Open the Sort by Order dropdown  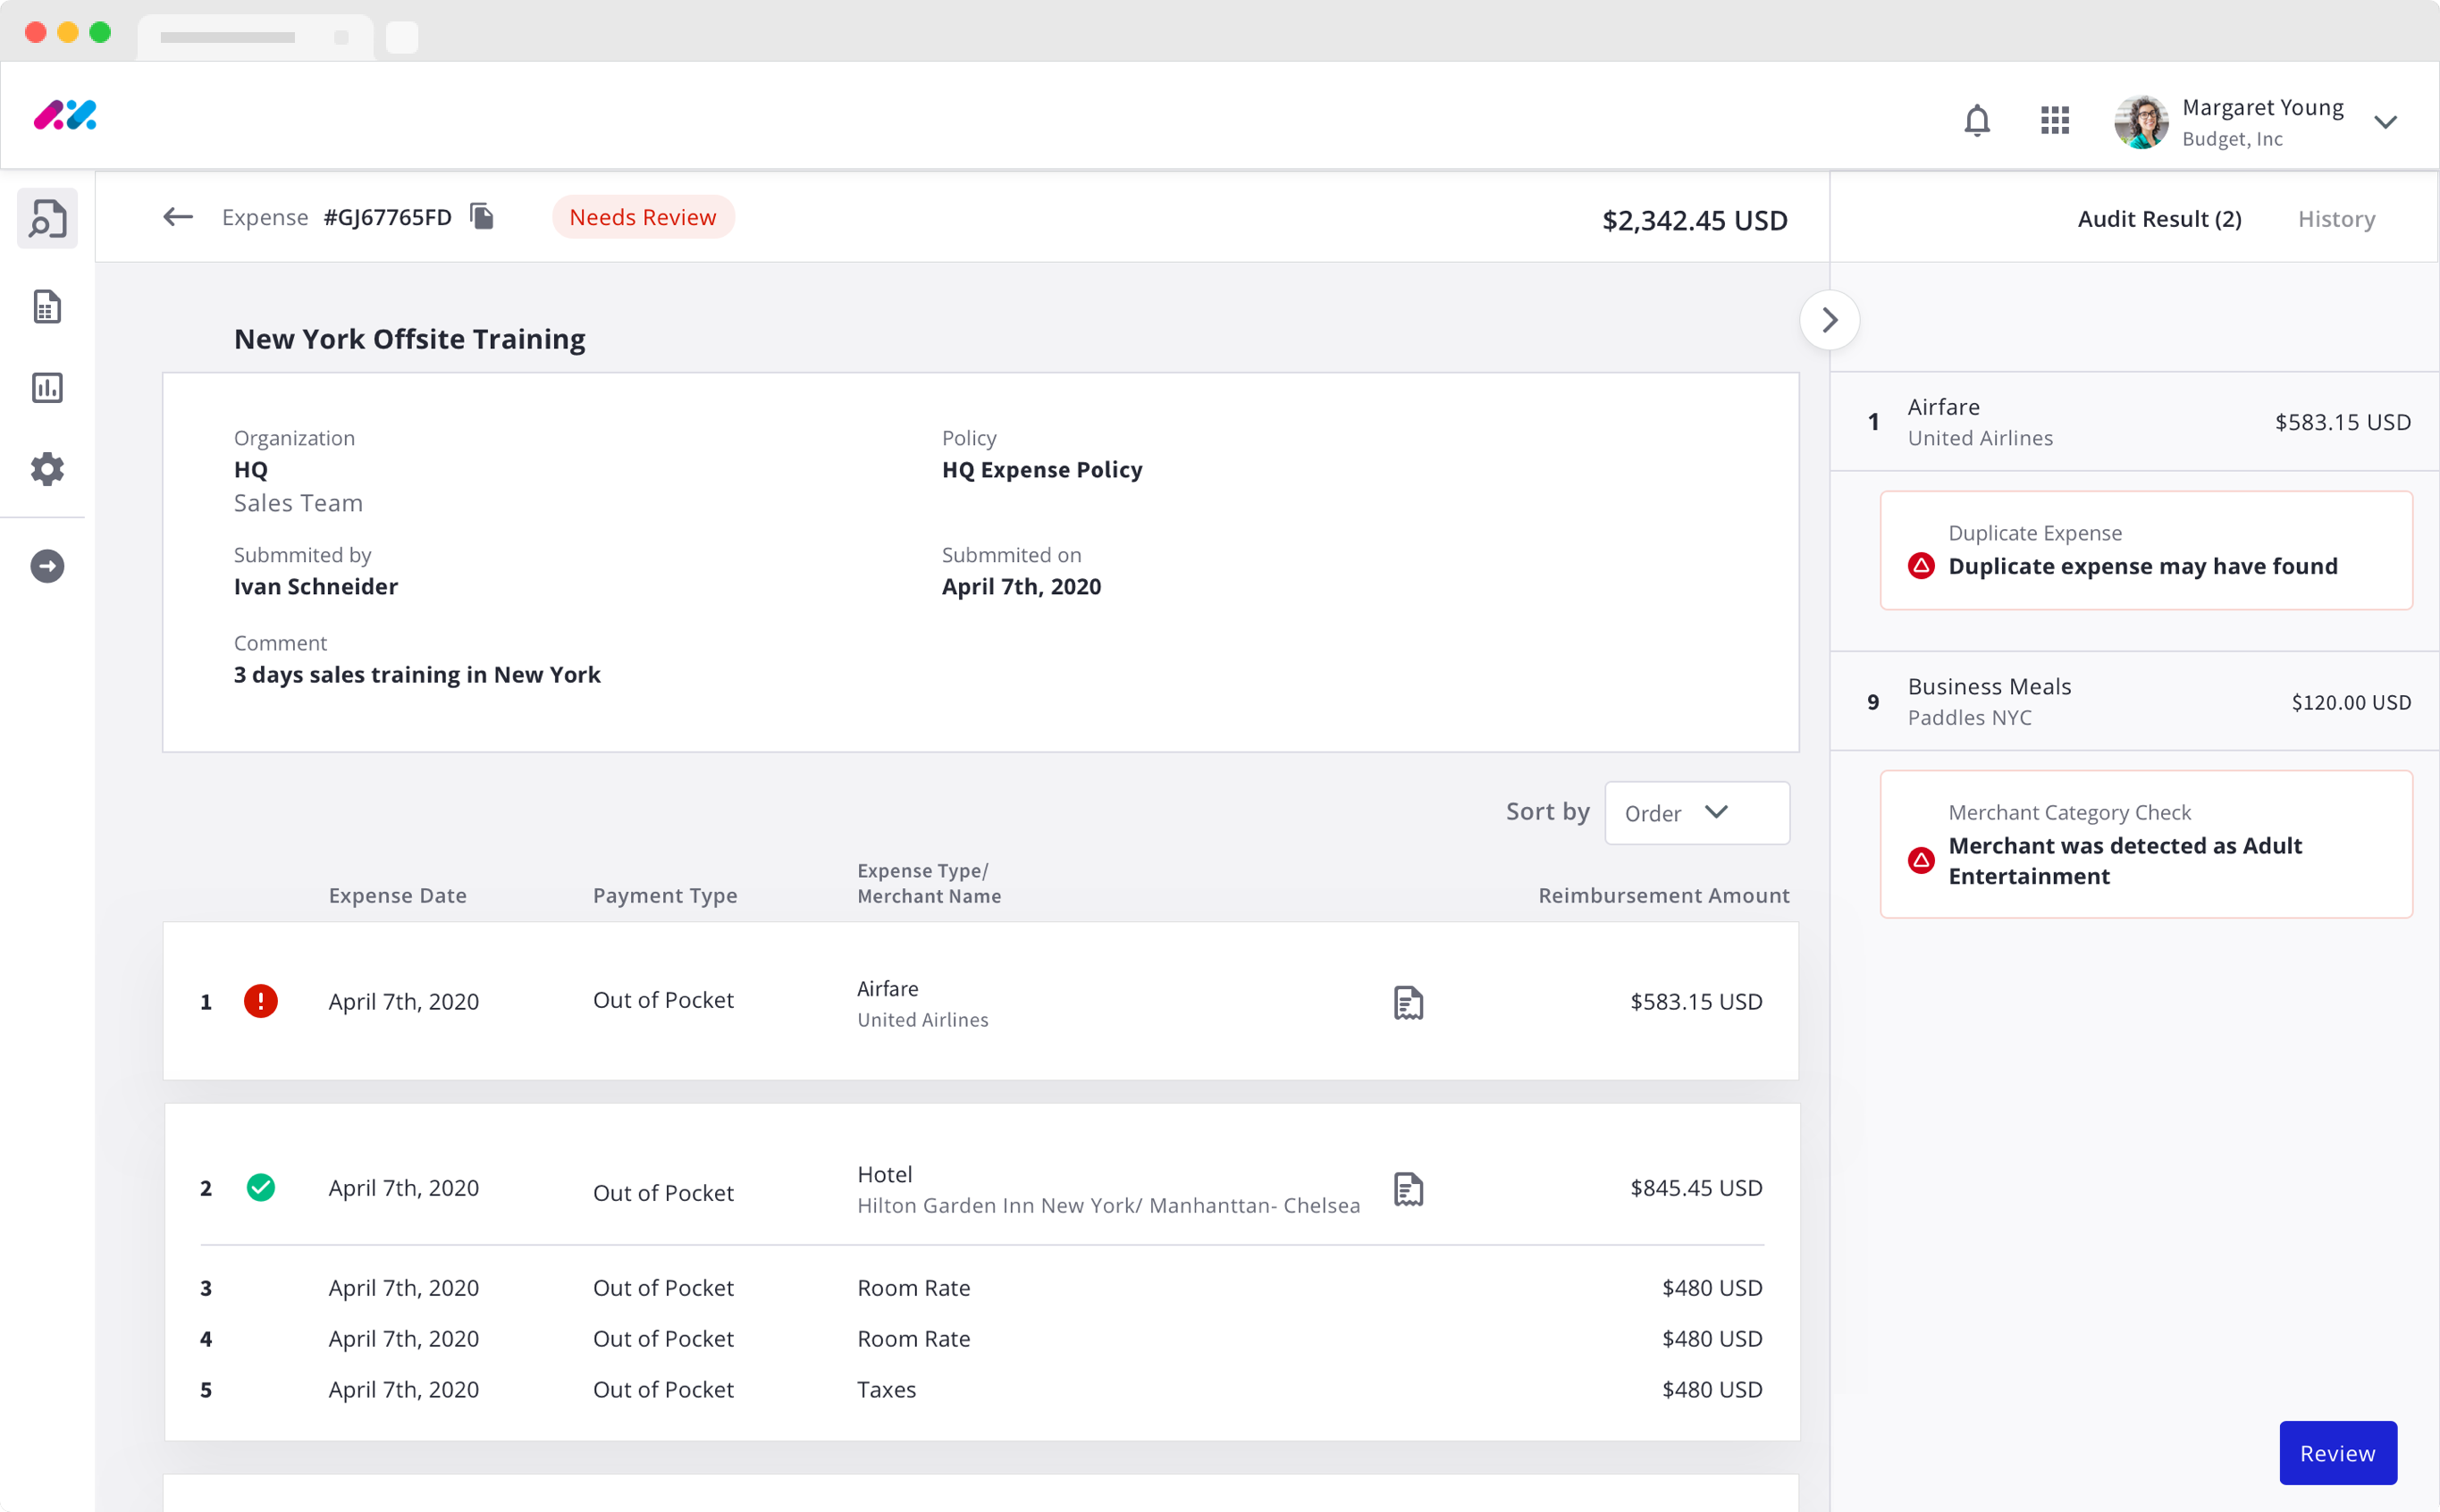1696,813
